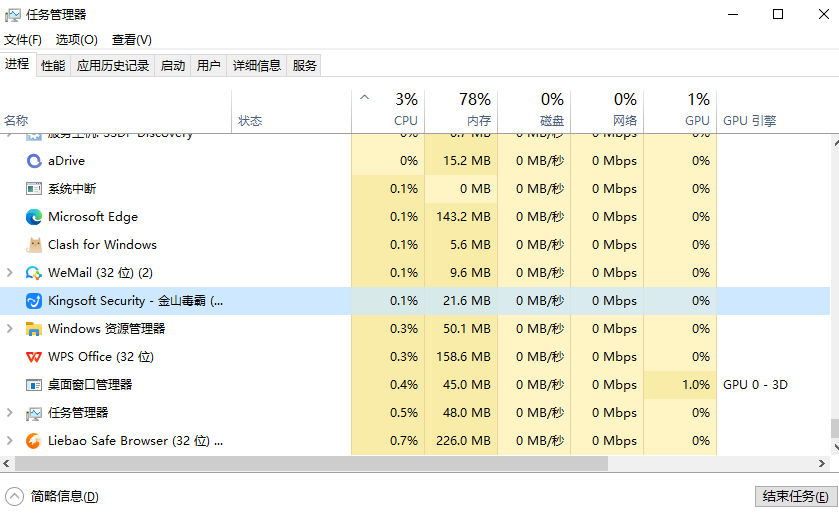Expand the Windows 资源管理器 process tree

(10, 328)
